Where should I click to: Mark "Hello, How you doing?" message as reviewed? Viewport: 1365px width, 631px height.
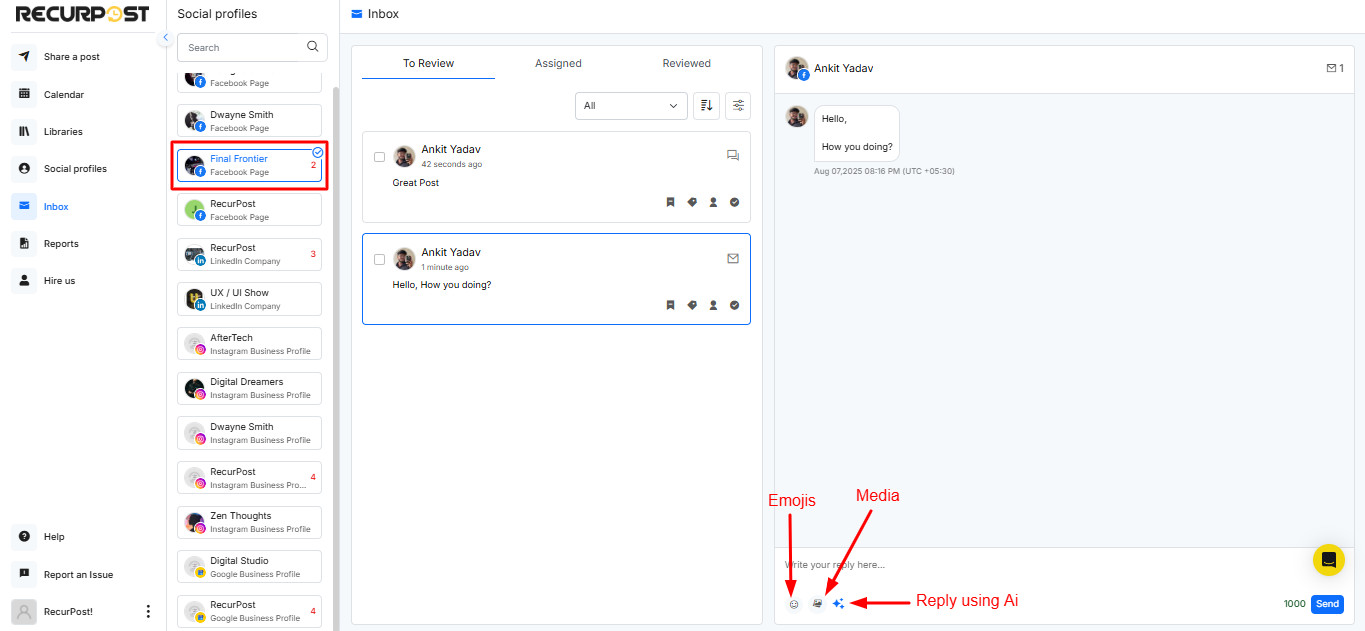tap(734, 305)
